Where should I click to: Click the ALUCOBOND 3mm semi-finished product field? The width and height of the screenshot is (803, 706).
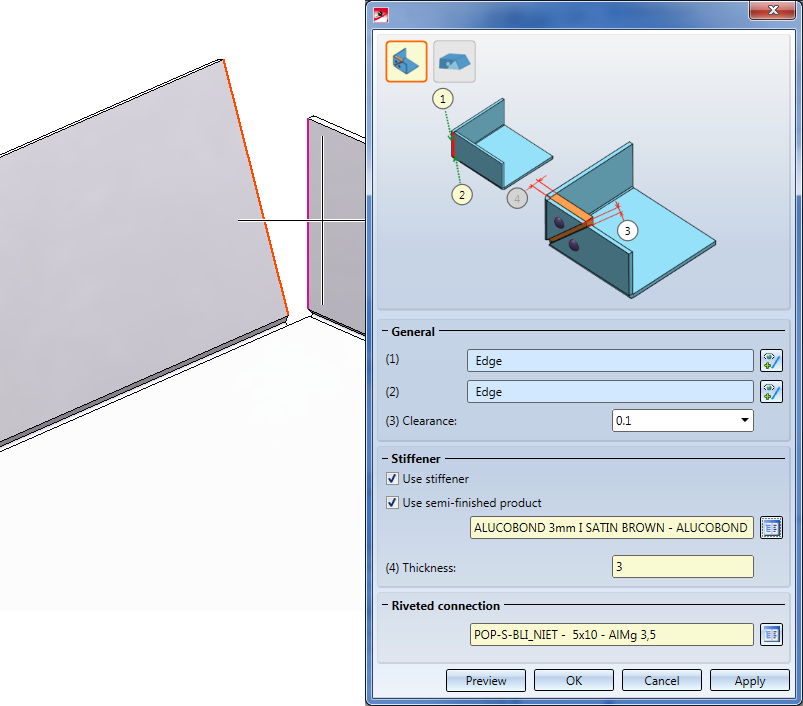pos(611,528)
